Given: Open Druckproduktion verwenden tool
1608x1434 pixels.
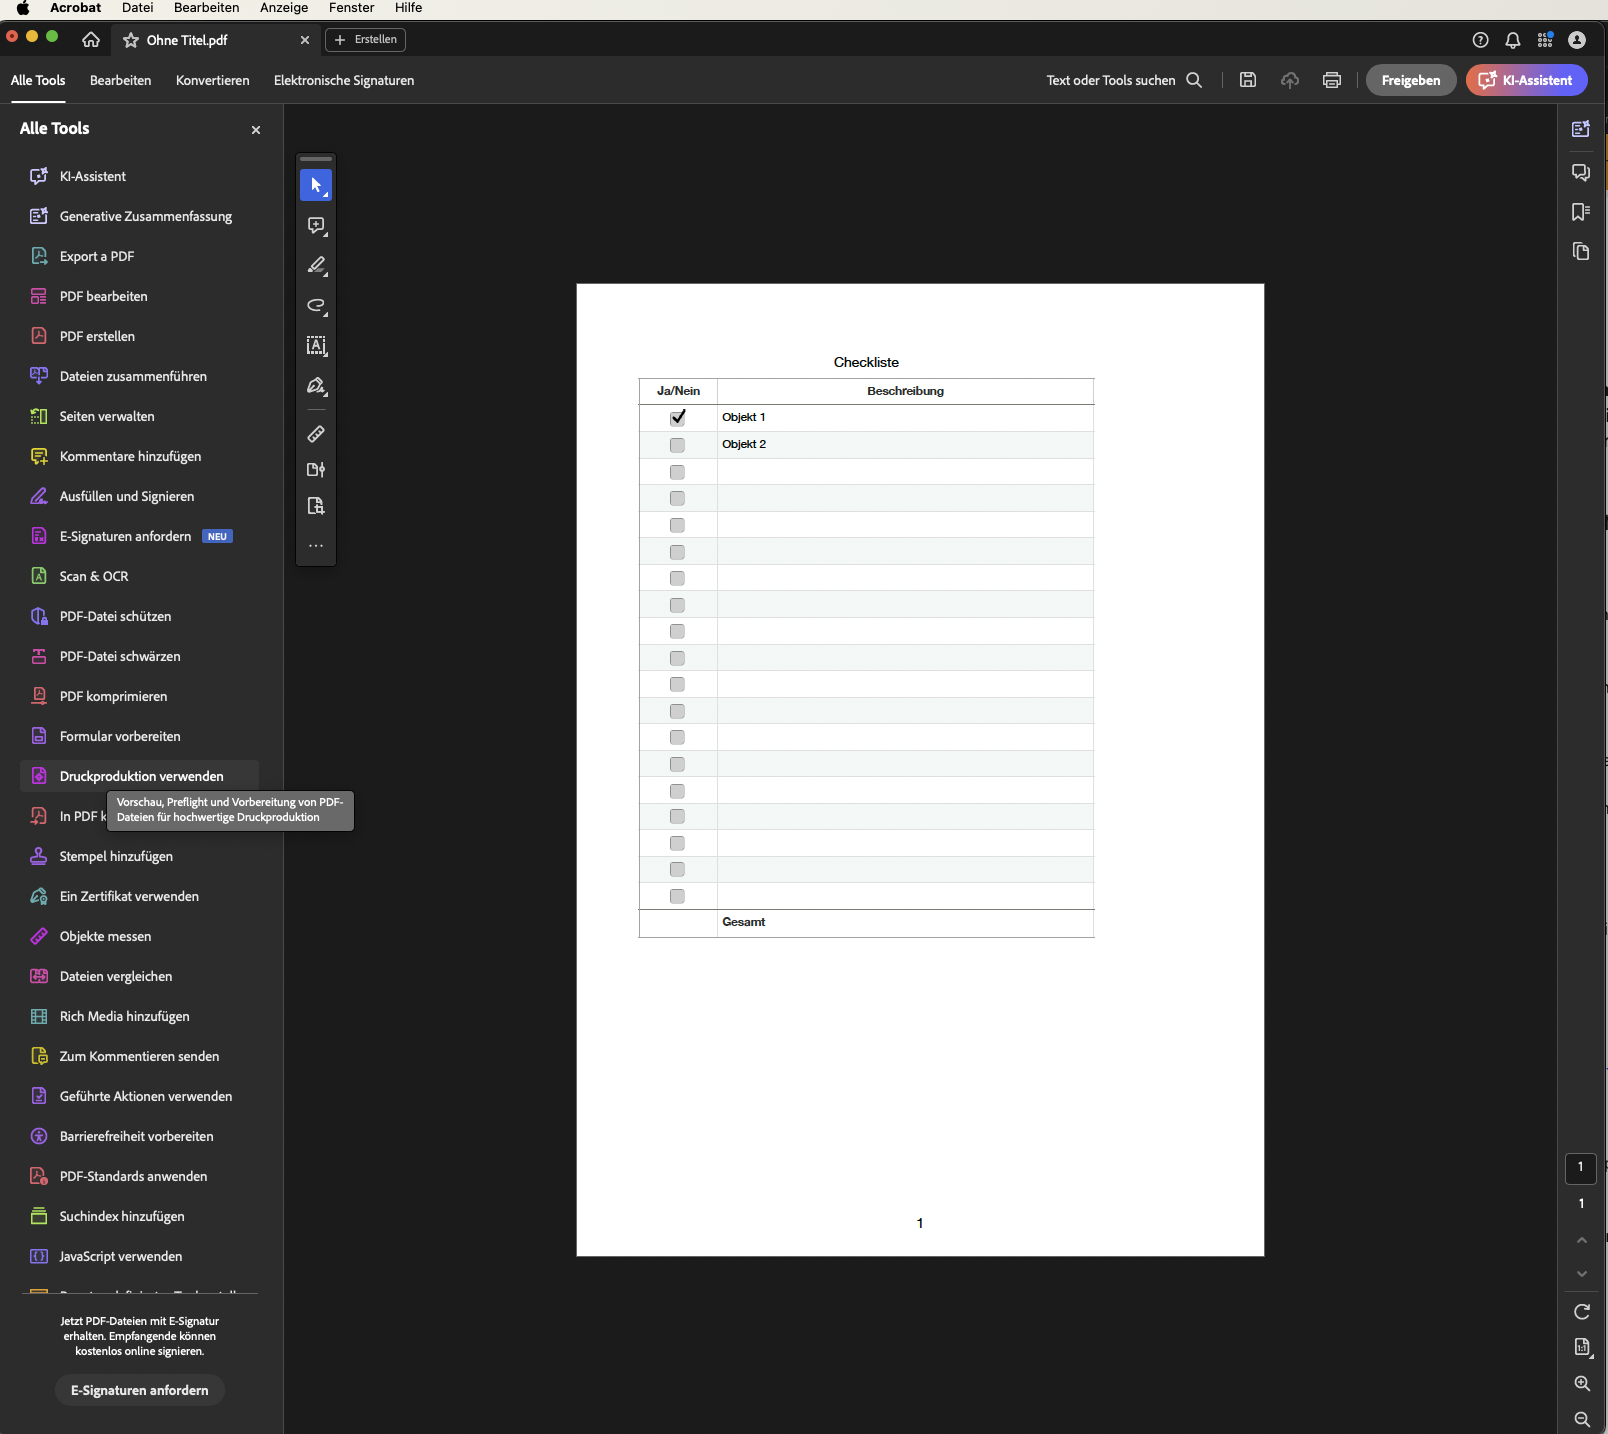Looking at the screenshot, I should tap(139, 776).
